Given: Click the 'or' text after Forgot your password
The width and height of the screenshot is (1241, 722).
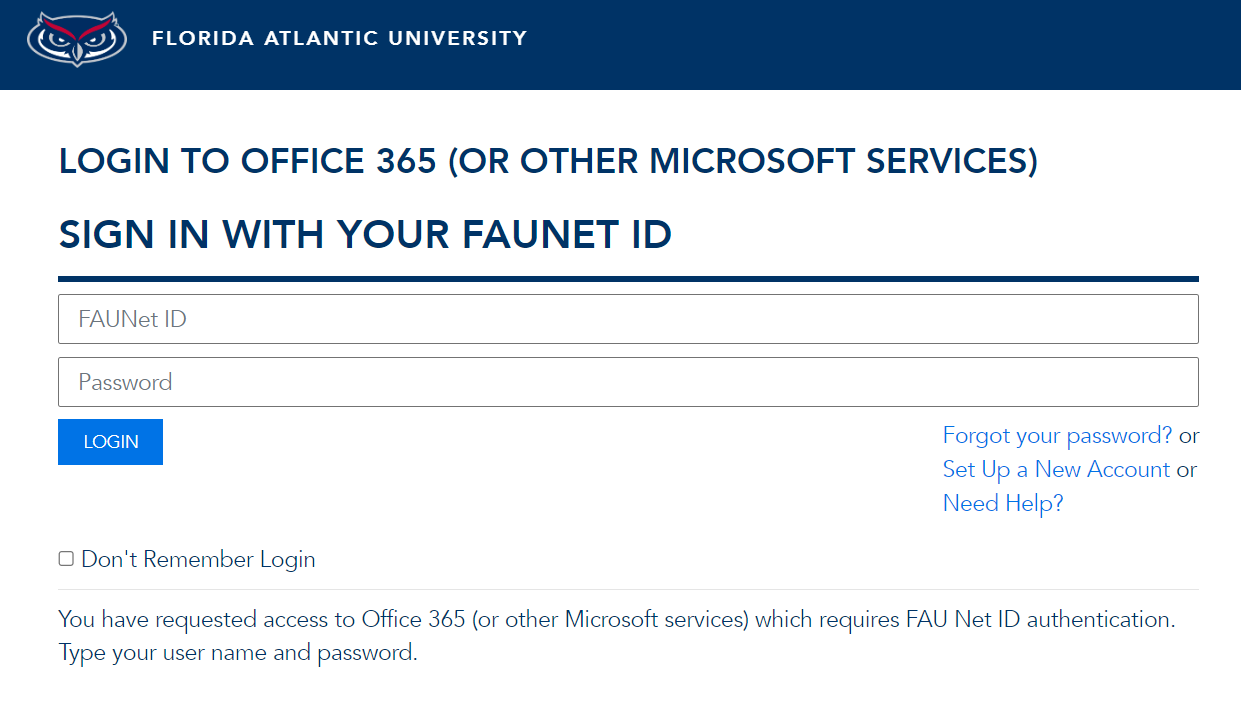Looking at the screenshot, I should point(1188,436).
